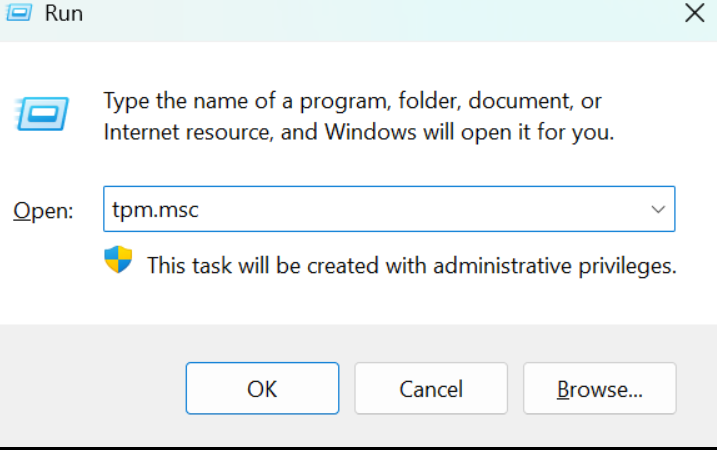Open the Browse... file picker

point(599,388)
